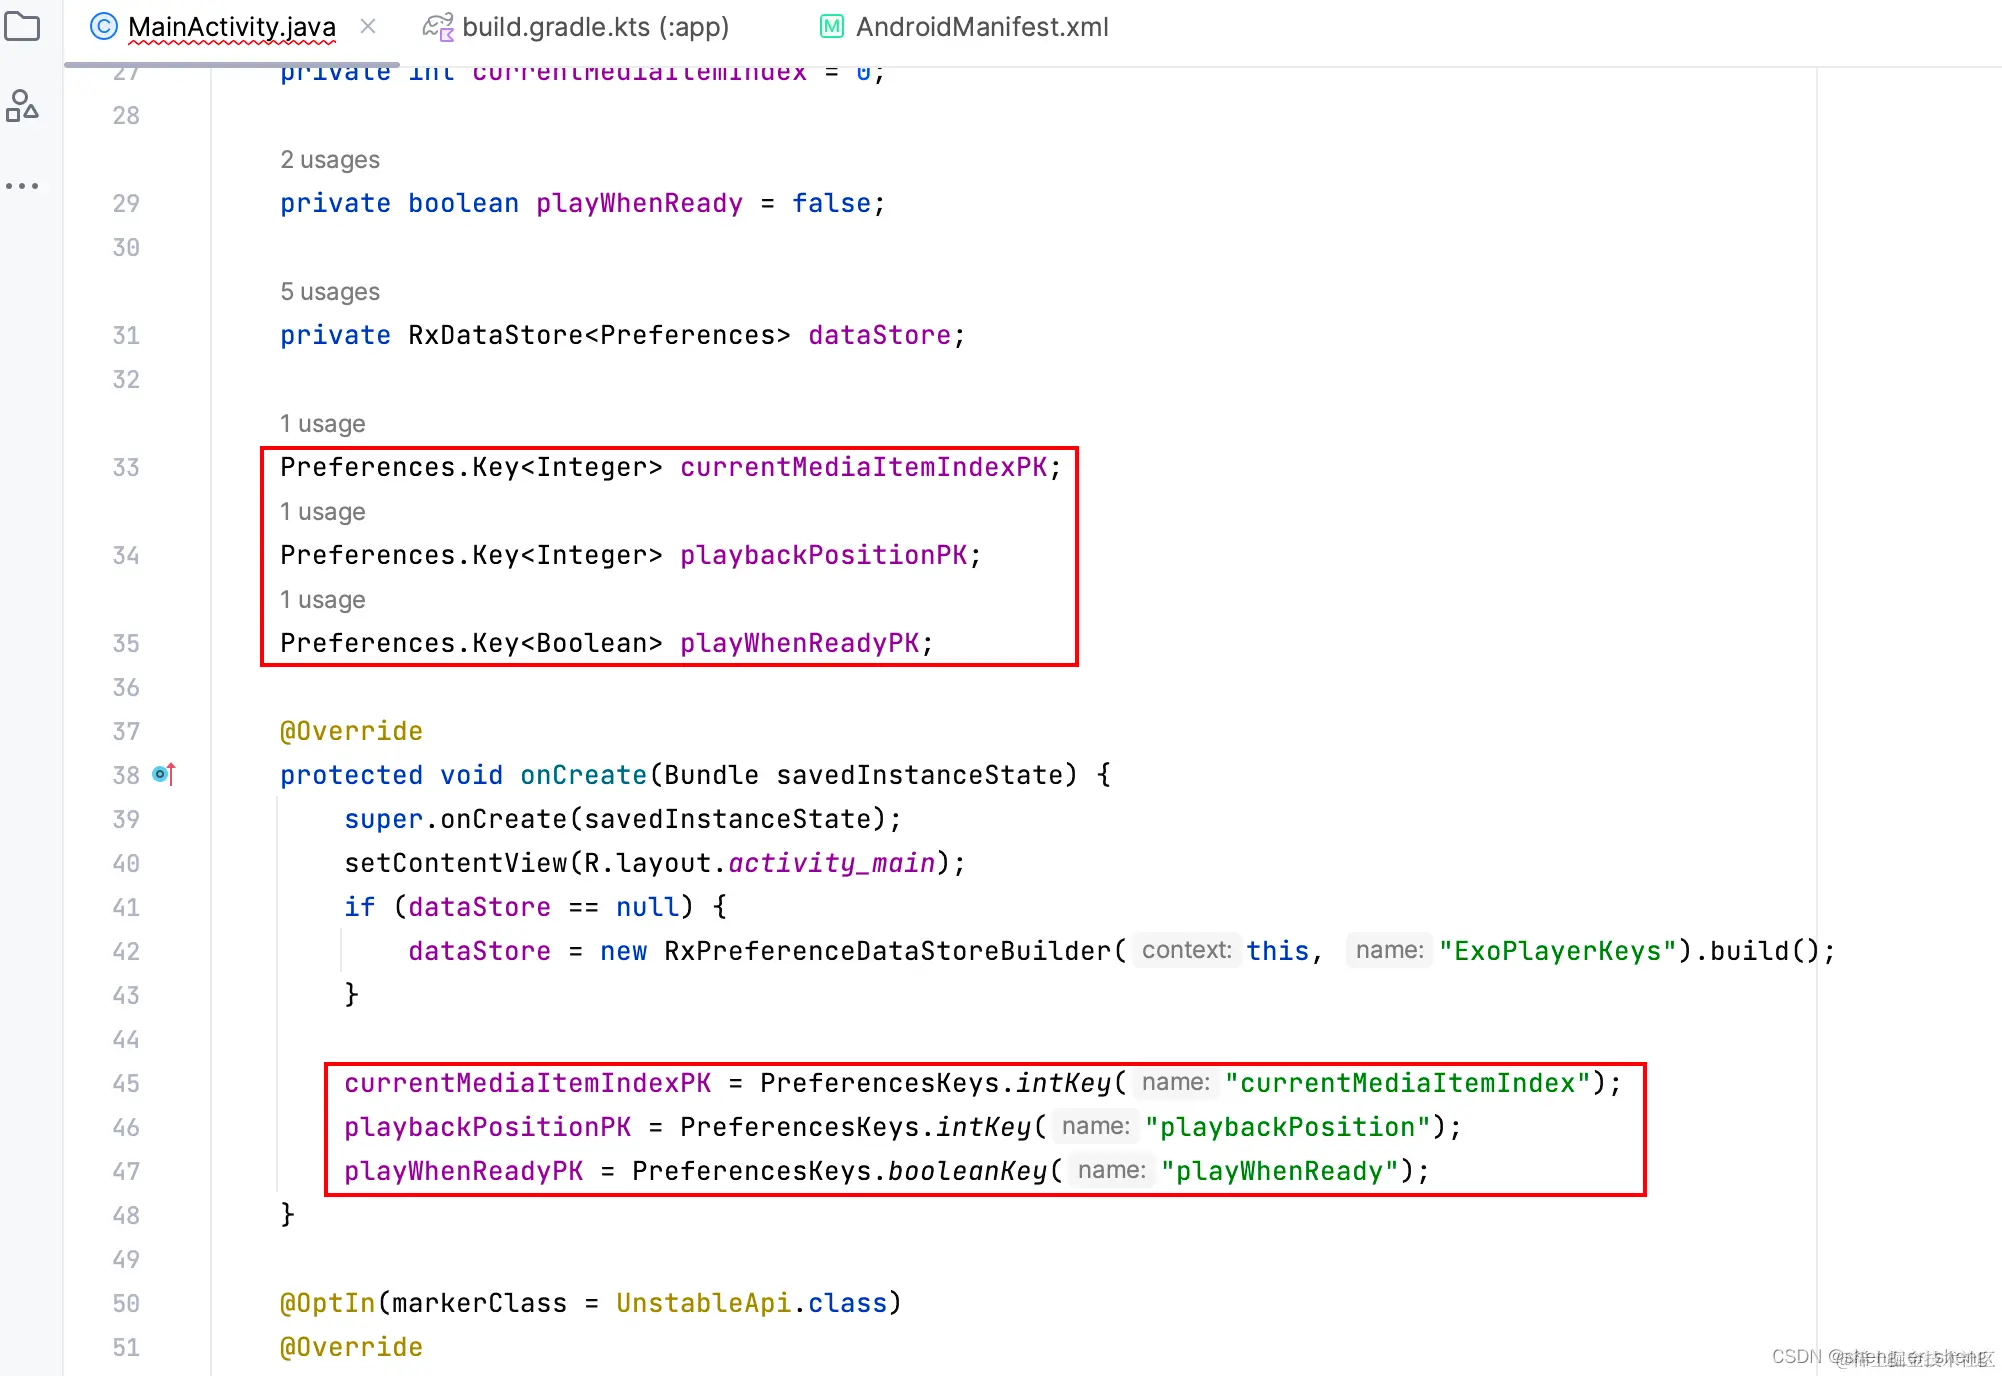
Task: Open 1 usage hint above currentMediaItemIndexPK
Action: 322,424
